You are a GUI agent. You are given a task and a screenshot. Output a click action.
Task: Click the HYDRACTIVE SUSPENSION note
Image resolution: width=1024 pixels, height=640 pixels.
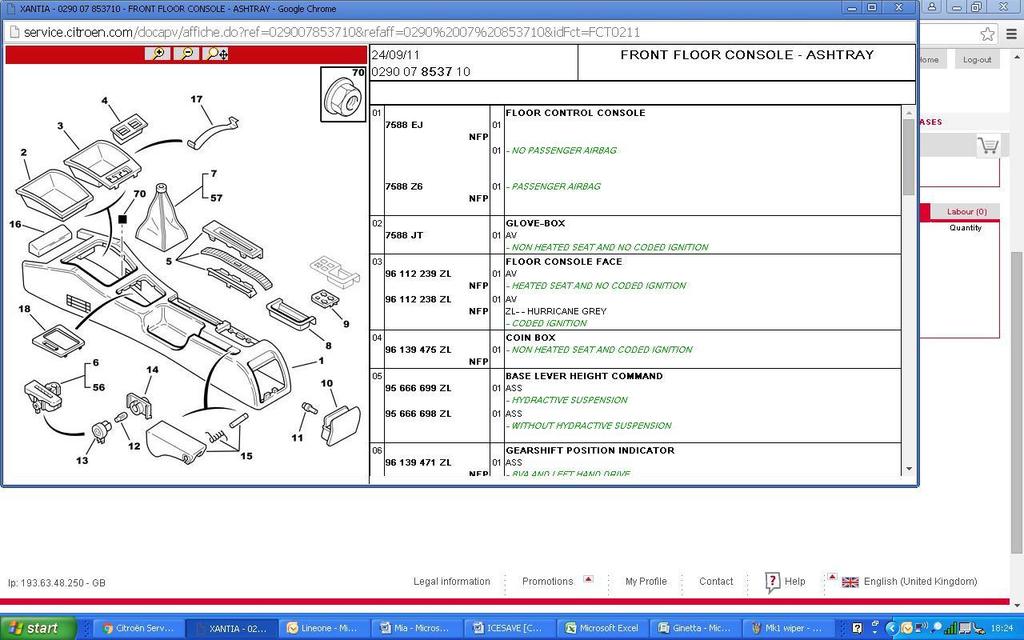pyautogui.click(x=568, y=400)
